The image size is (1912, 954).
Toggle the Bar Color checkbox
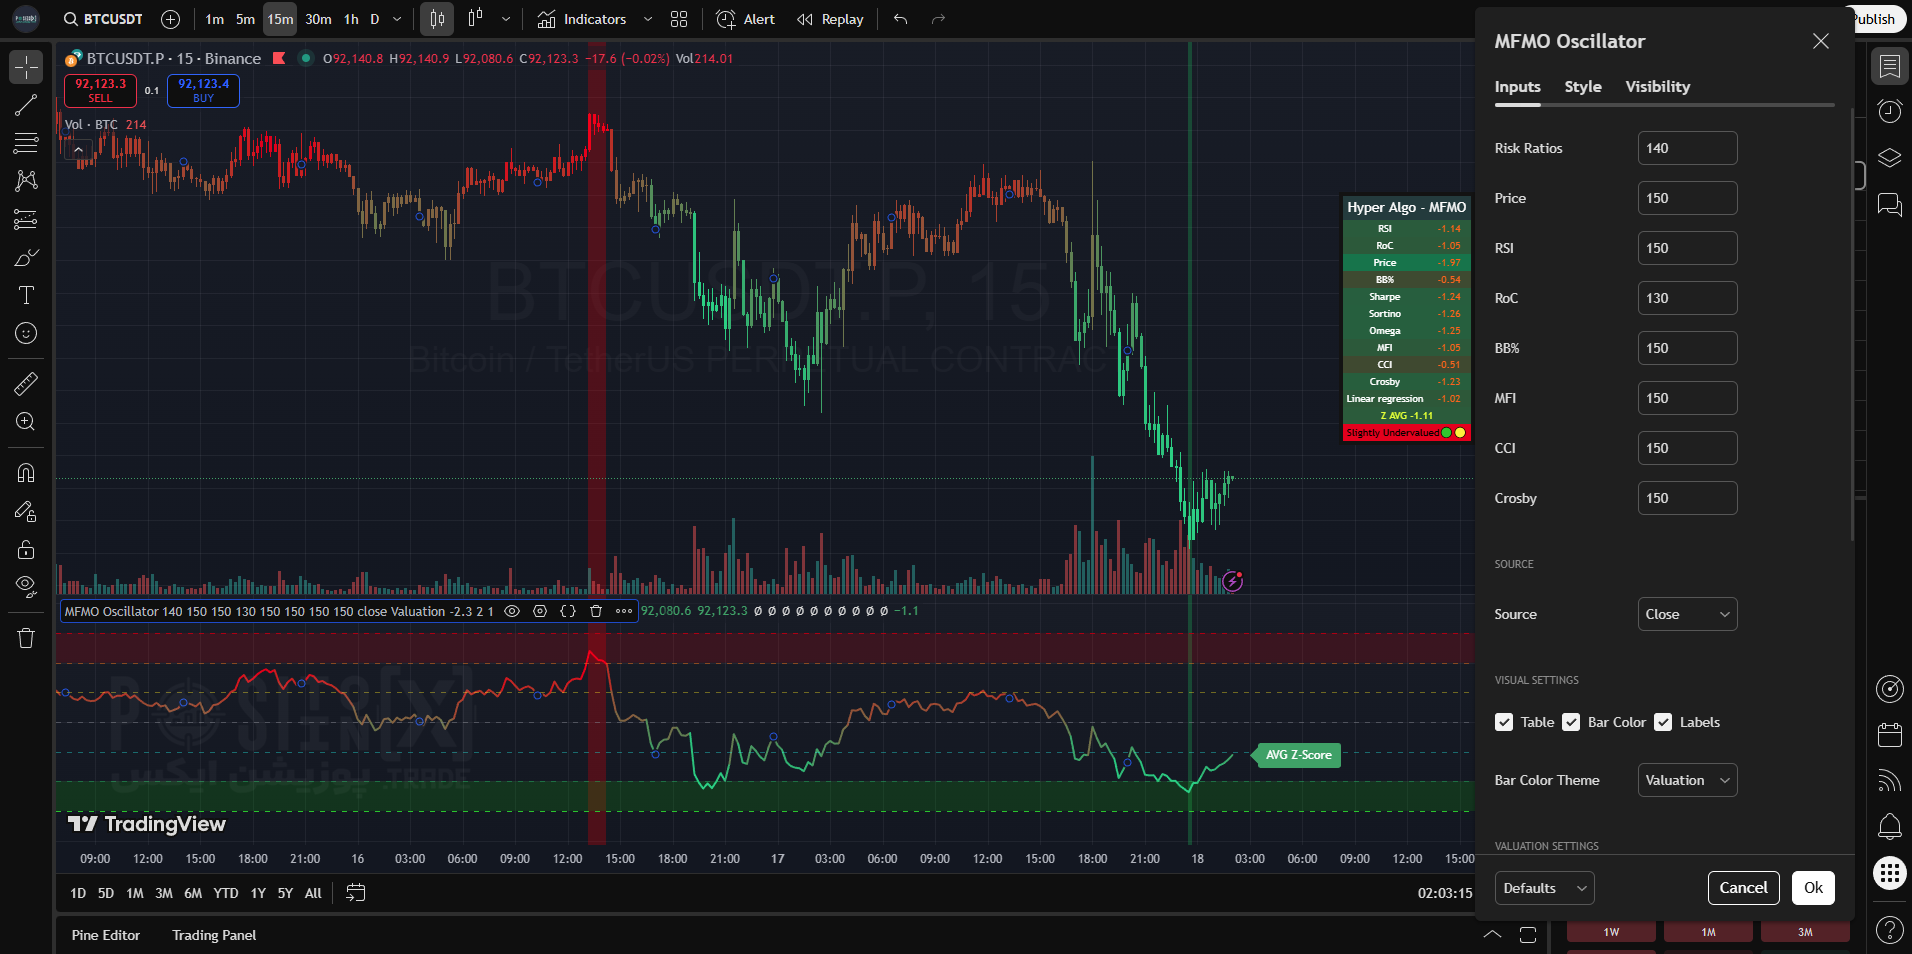click(x=1571, y=722)
